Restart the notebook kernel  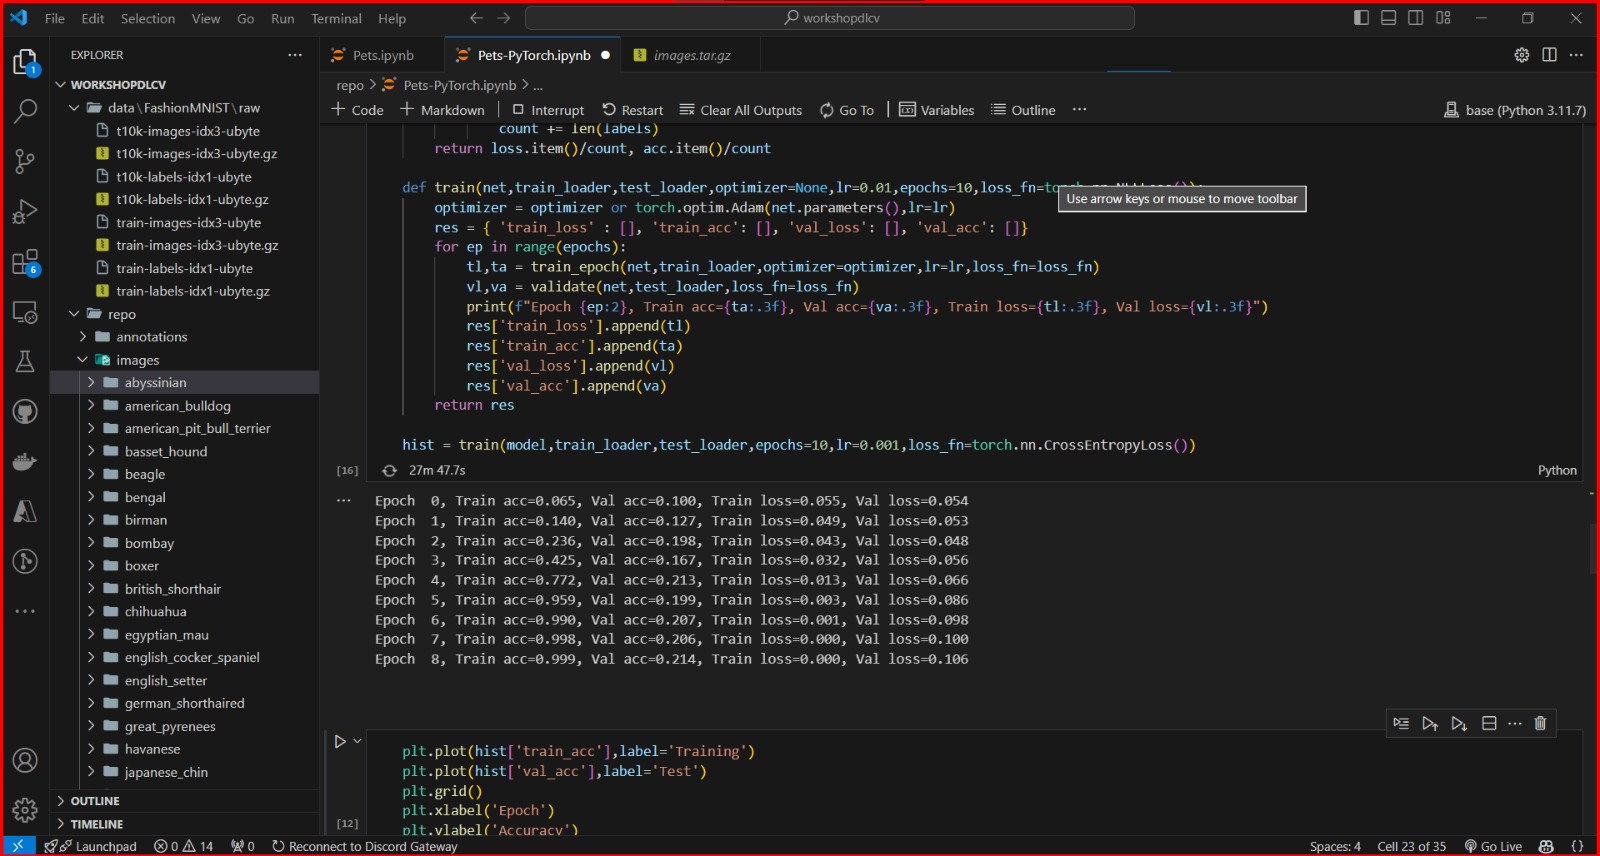click(x=633, y=110)
